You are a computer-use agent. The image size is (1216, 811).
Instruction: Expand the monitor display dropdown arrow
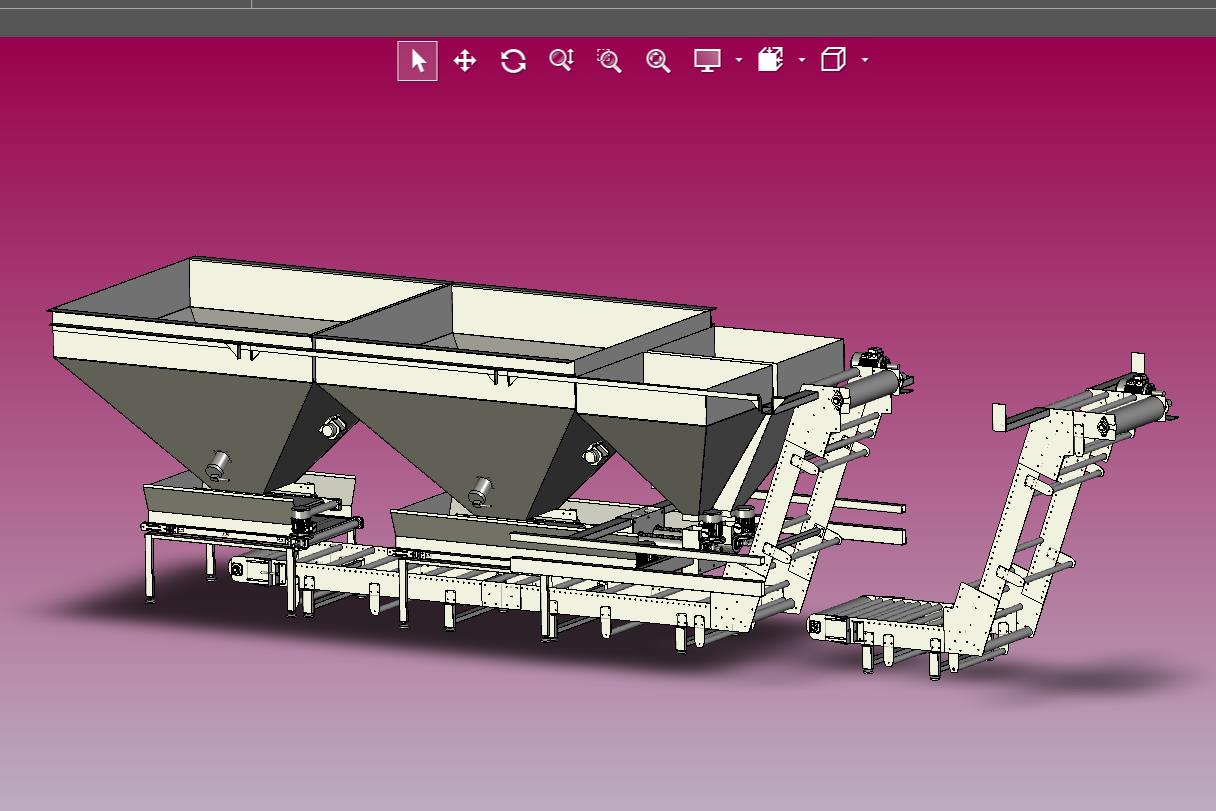[x=739, y=61]
